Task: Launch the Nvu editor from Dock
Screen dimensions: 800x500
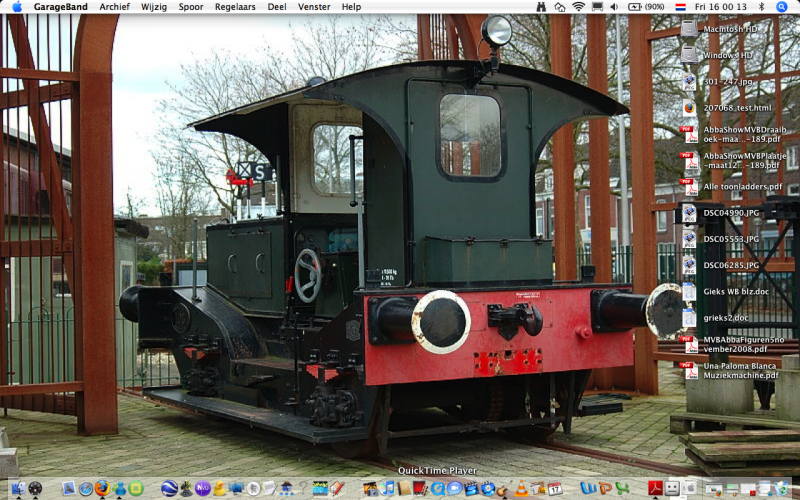Action: [x=203, y=488]
